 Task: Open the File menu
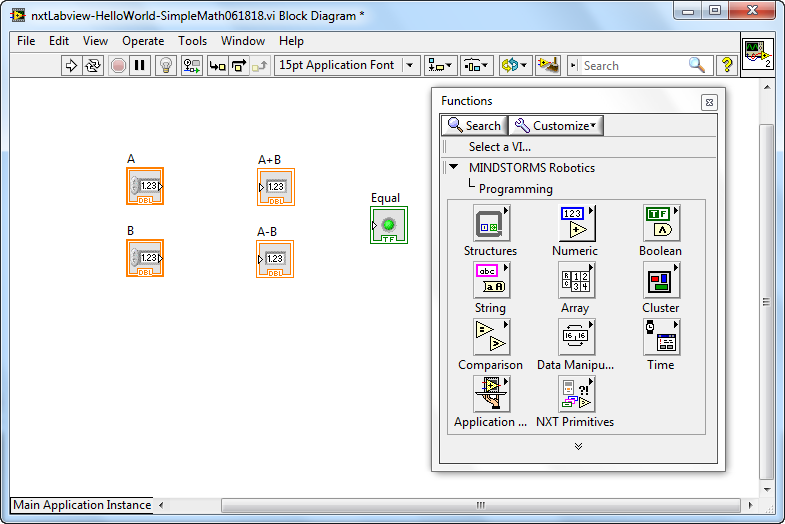coord(26,41)
